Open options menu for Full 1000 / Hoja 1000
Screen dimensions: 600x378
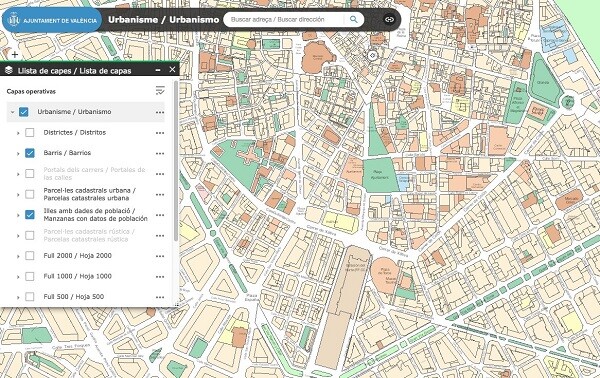(x=160, y=277)
